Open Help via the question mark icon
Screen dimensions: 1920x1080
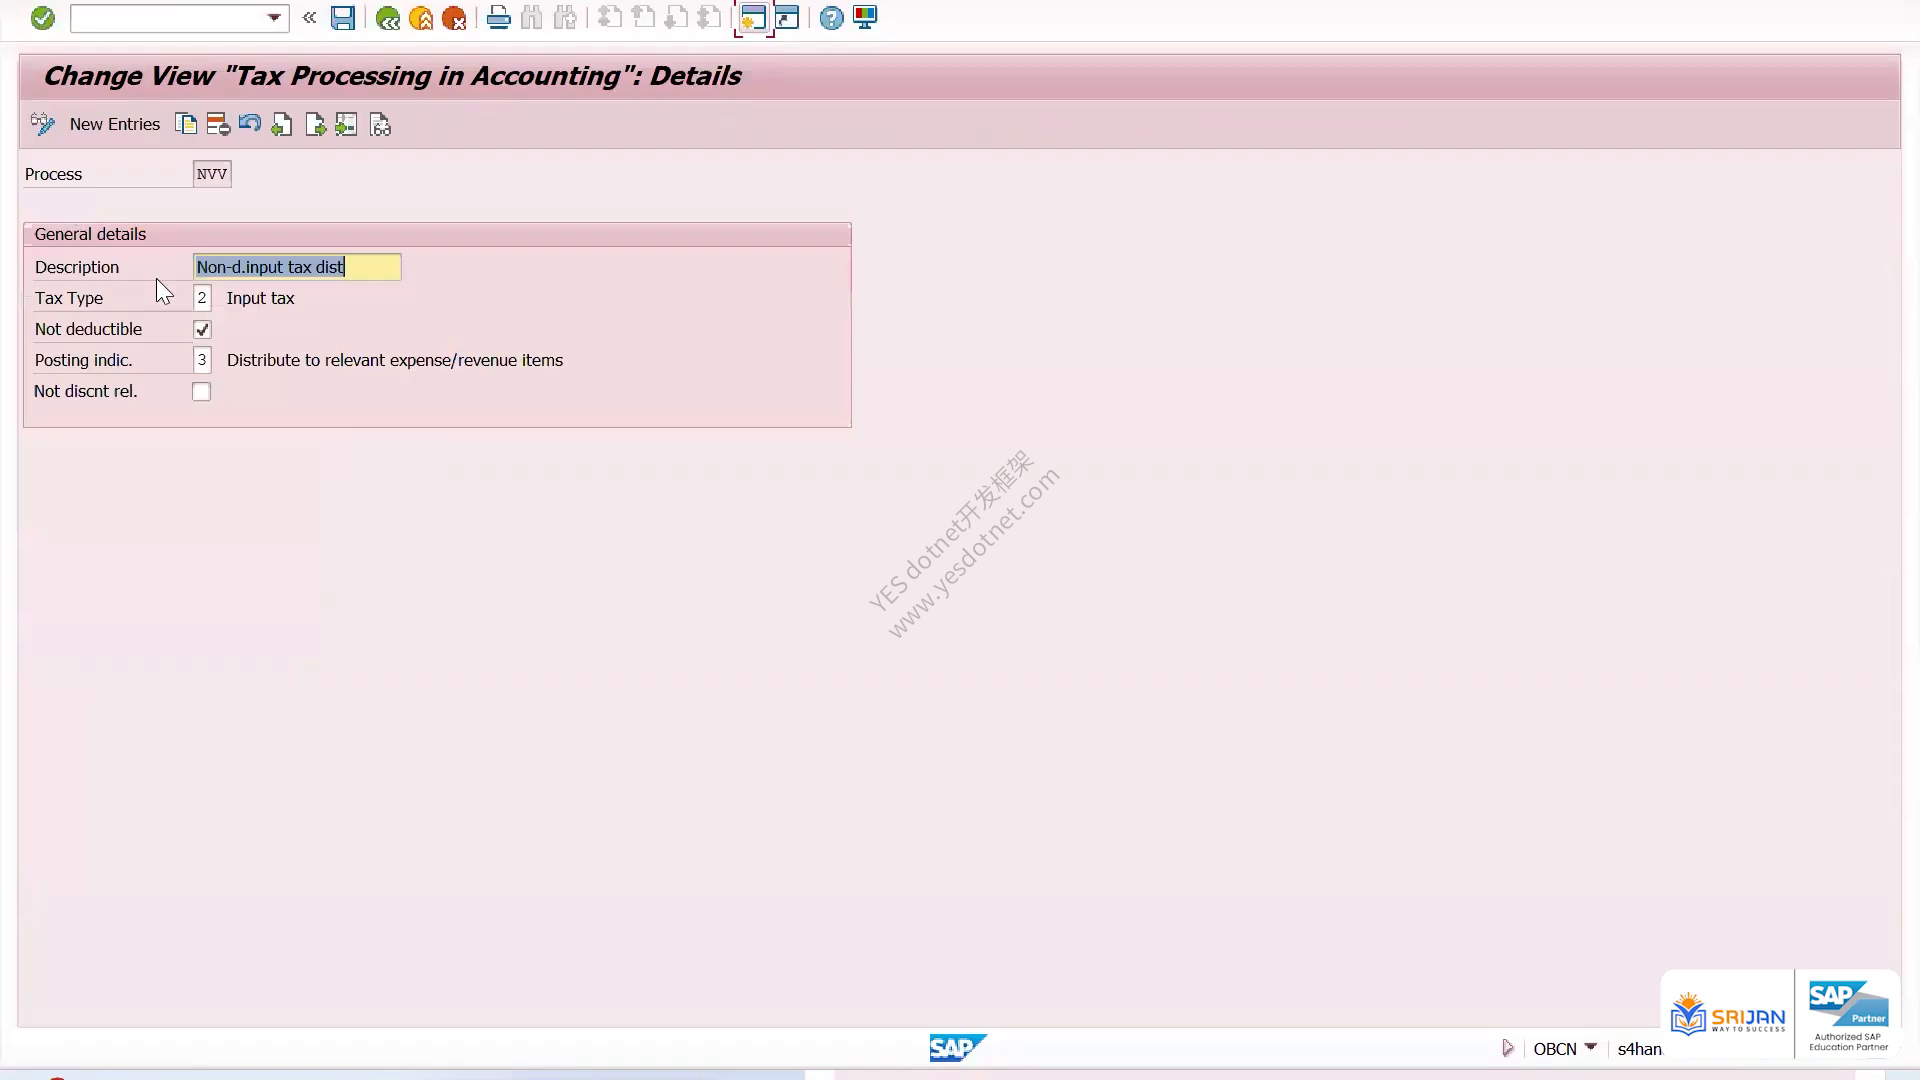pos(831,18)
